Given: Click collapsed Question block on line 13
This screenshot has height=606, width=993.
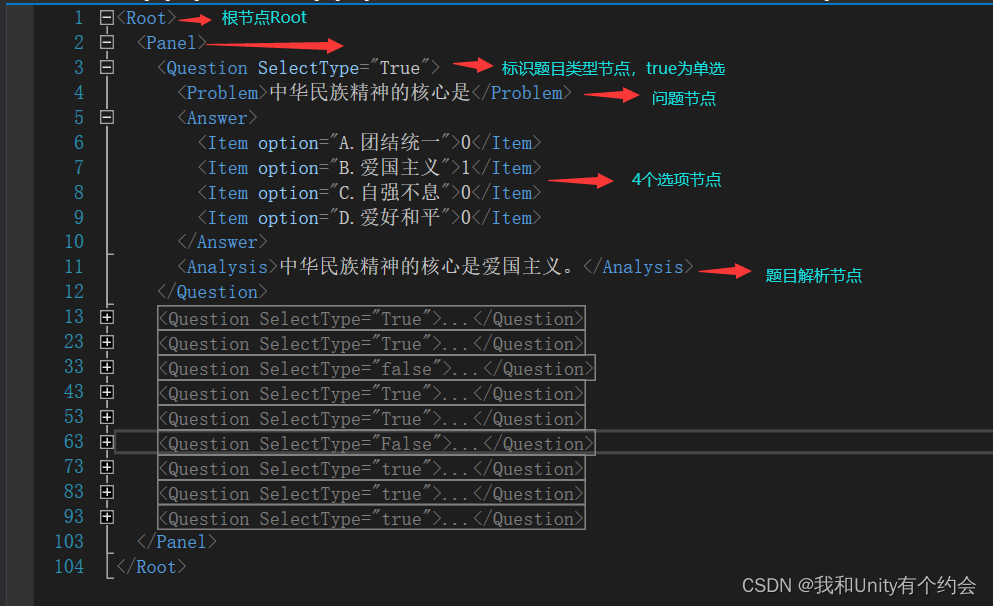Looking at the screenshot, I should coord(371,318).
